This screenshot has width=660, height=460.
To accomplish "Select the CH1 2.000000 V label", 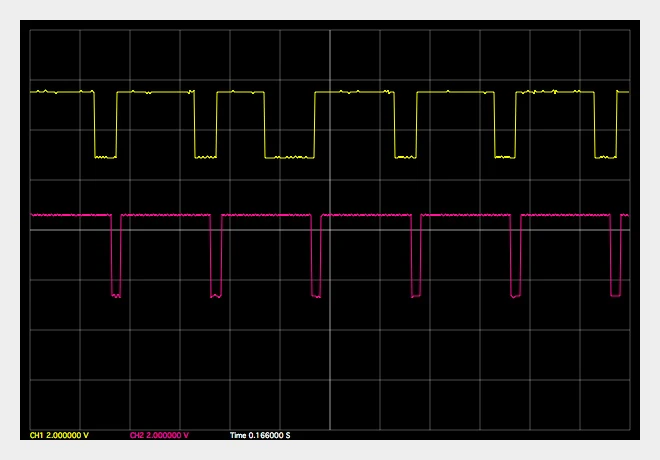I will pos(59,435).
